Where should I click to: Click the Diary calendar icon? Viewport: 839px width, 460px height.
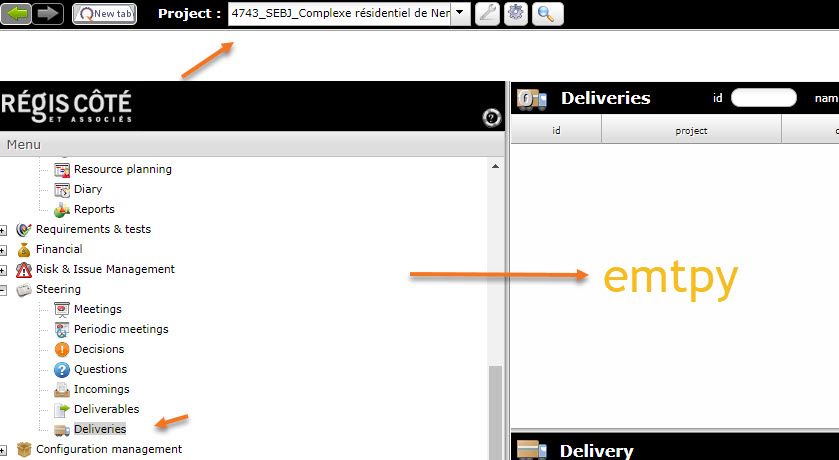pos(62,190)
